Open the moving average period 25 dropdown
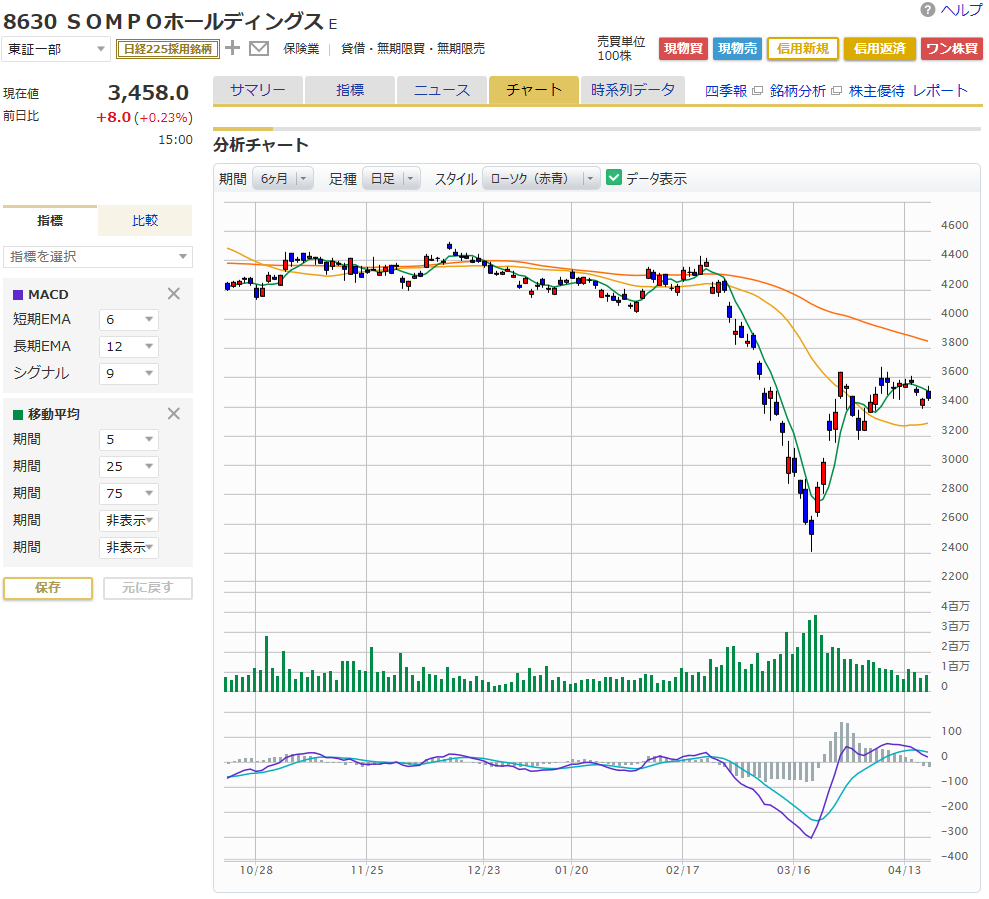 point(129,467)
